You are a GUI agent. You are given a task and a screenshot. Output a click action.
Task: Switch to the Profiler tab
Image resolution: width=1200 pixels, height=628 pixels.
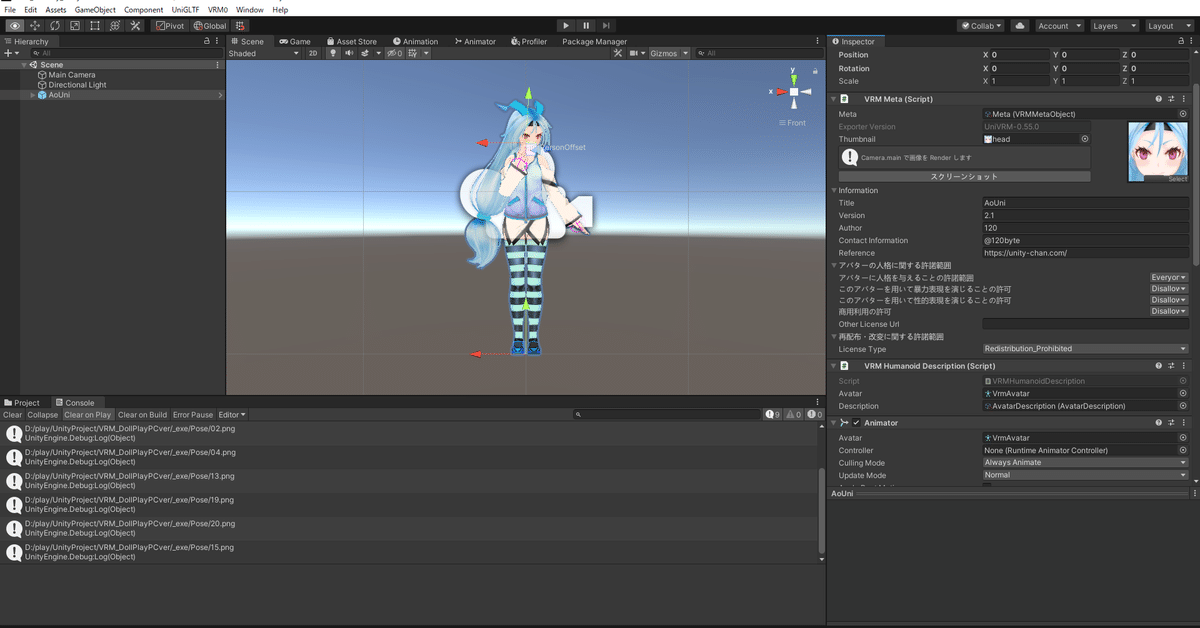529,42
